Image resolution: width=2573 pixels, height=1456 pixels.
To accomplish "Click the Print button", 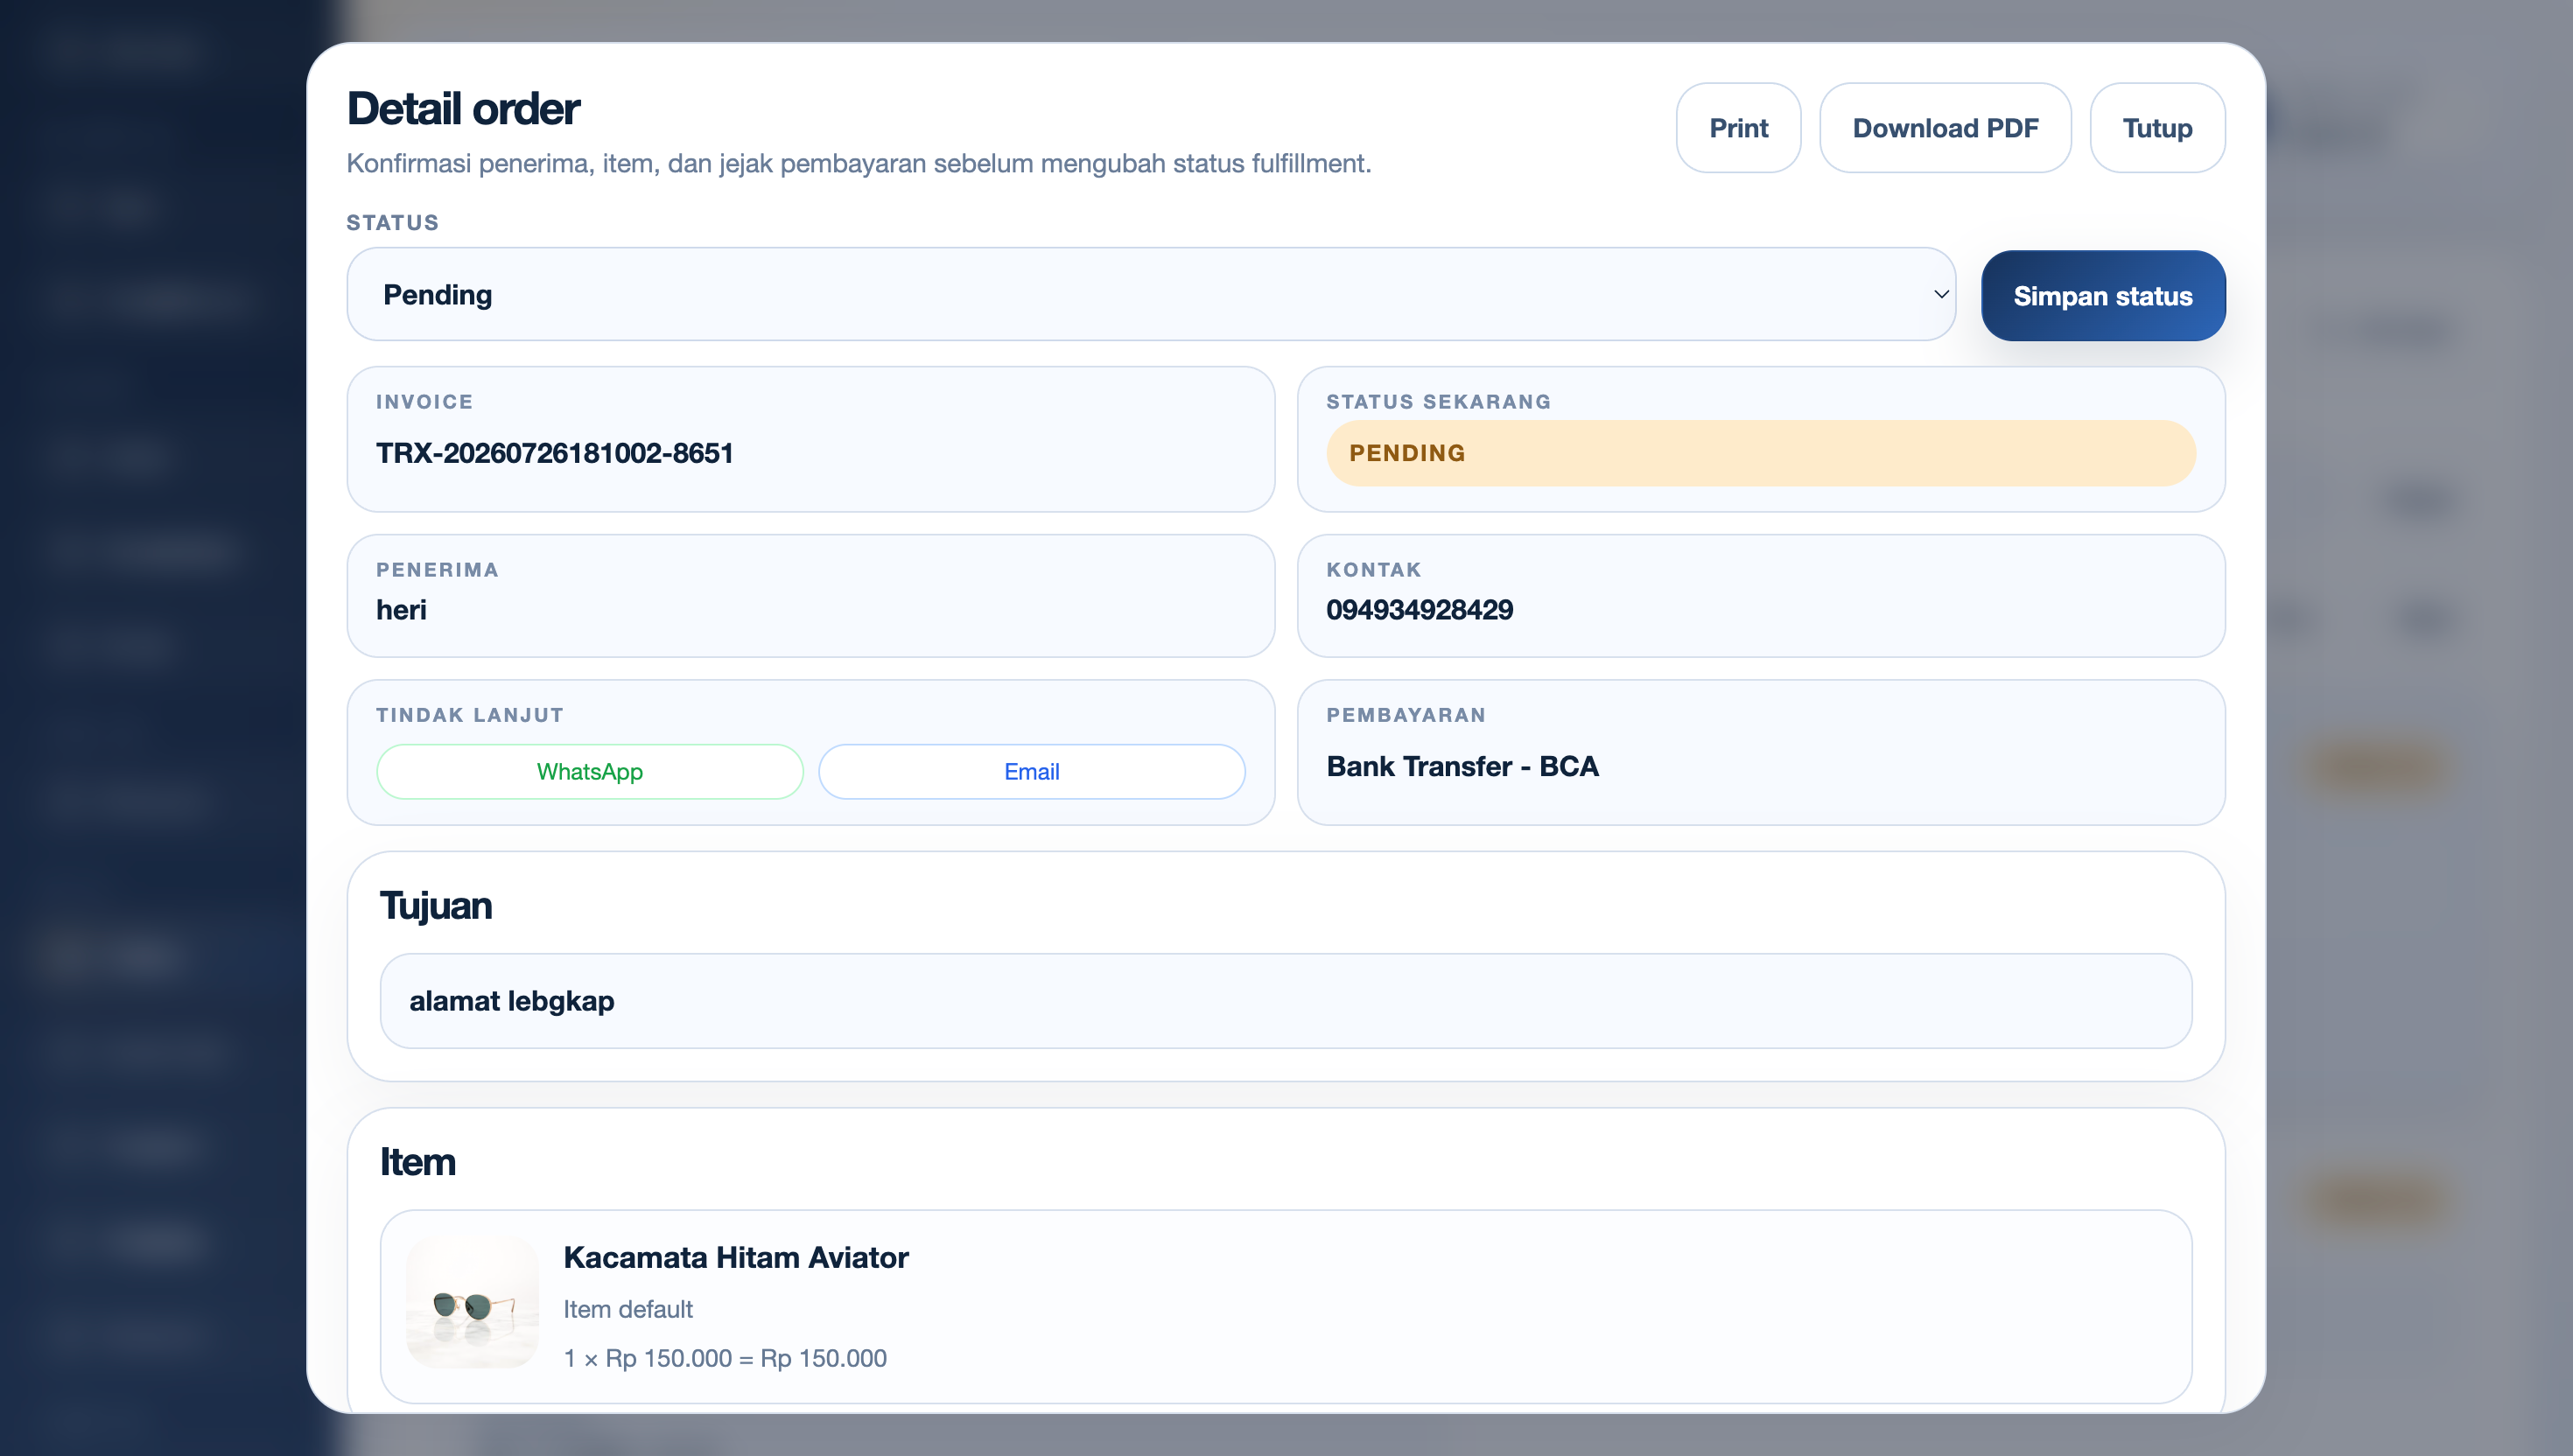I will [x=1738, y=128].
